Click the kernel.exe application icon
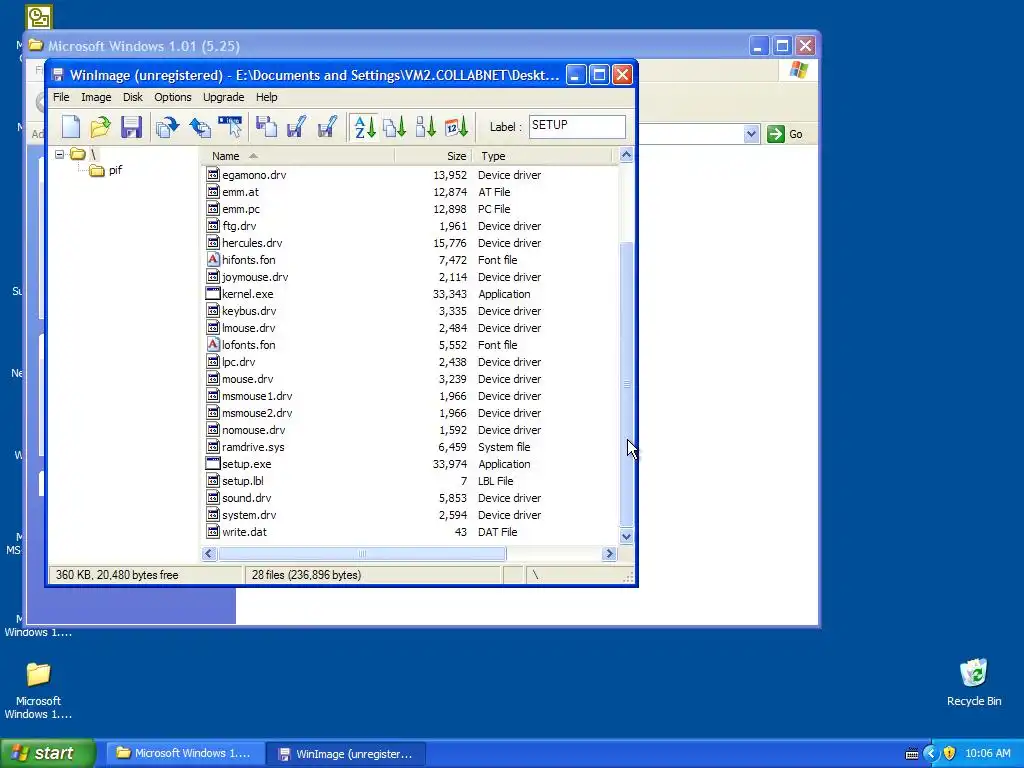 coord(213,293)
